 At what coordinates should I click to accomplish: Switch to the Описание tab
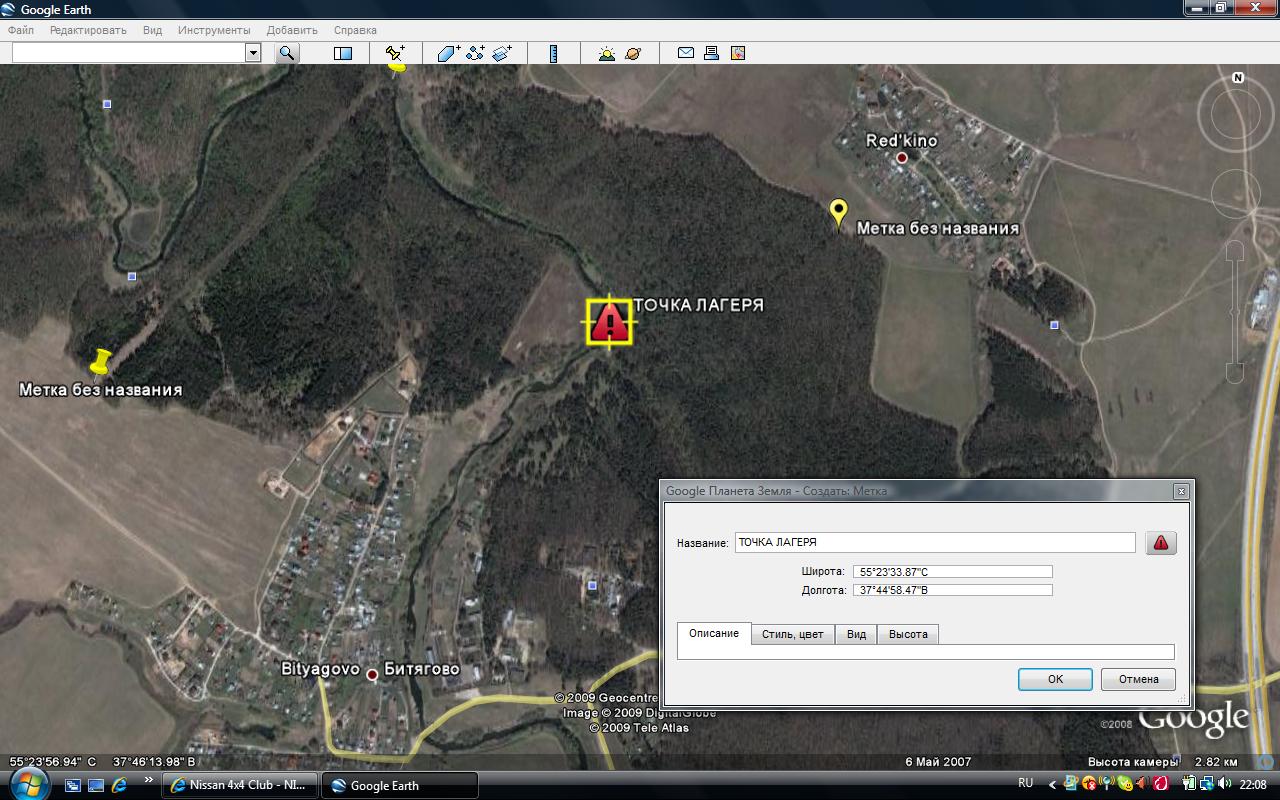tap(714, 633)
